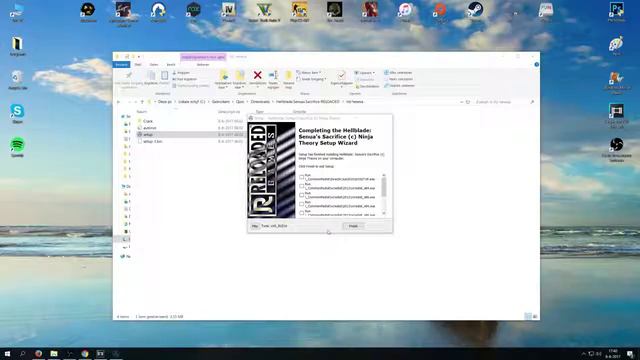Click the refresh icon beside address bar
The width and height of the screenshot is (640, 360).
(x=468, y=102)
